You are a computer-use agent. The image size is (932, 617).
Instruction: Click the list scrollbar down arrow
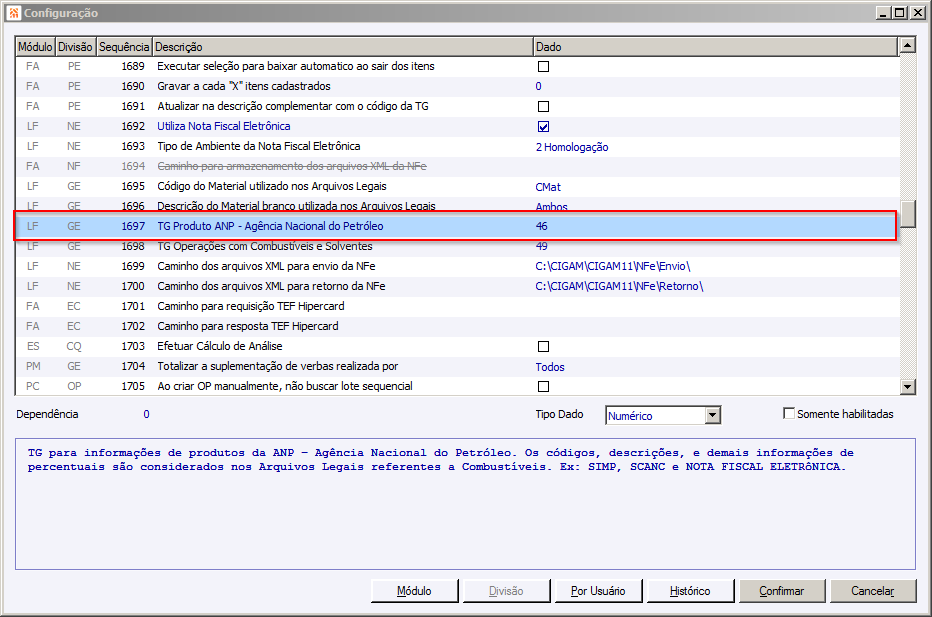click(x=908, y=387)
